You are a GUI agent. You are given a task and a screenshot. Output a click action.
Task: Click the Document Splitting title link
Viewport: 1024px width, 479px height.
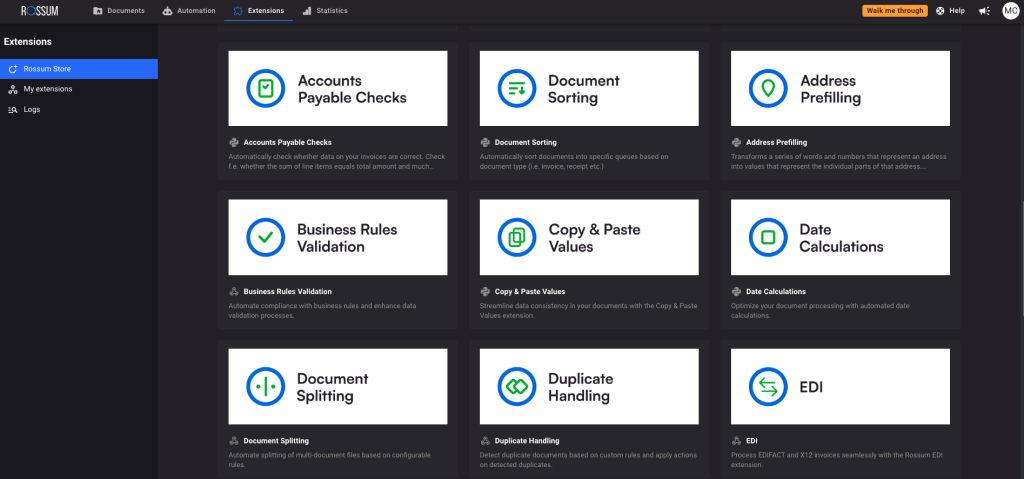pos(276,440)
